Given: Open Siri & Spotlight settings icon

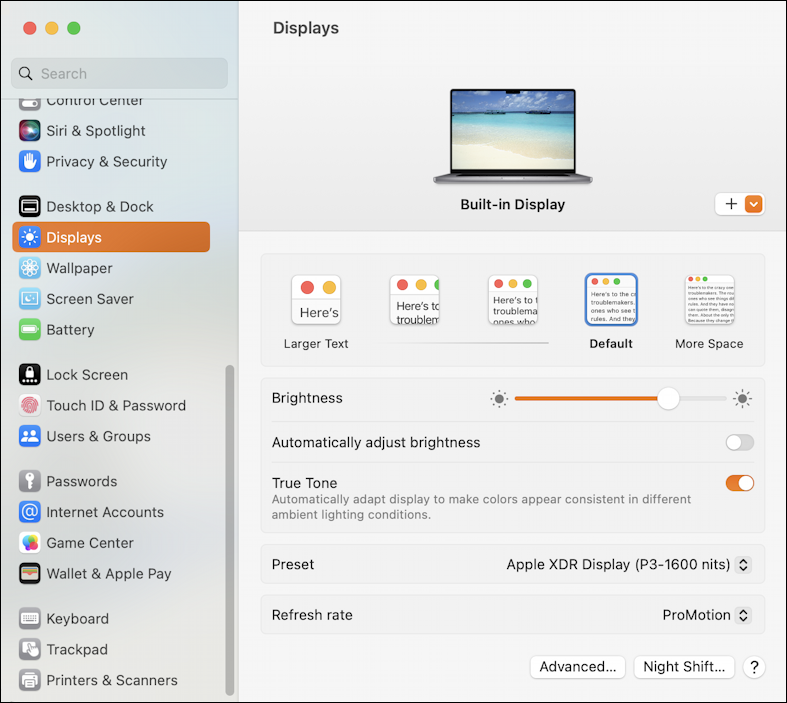Looking at the screenshot, I should click(30, 131).
